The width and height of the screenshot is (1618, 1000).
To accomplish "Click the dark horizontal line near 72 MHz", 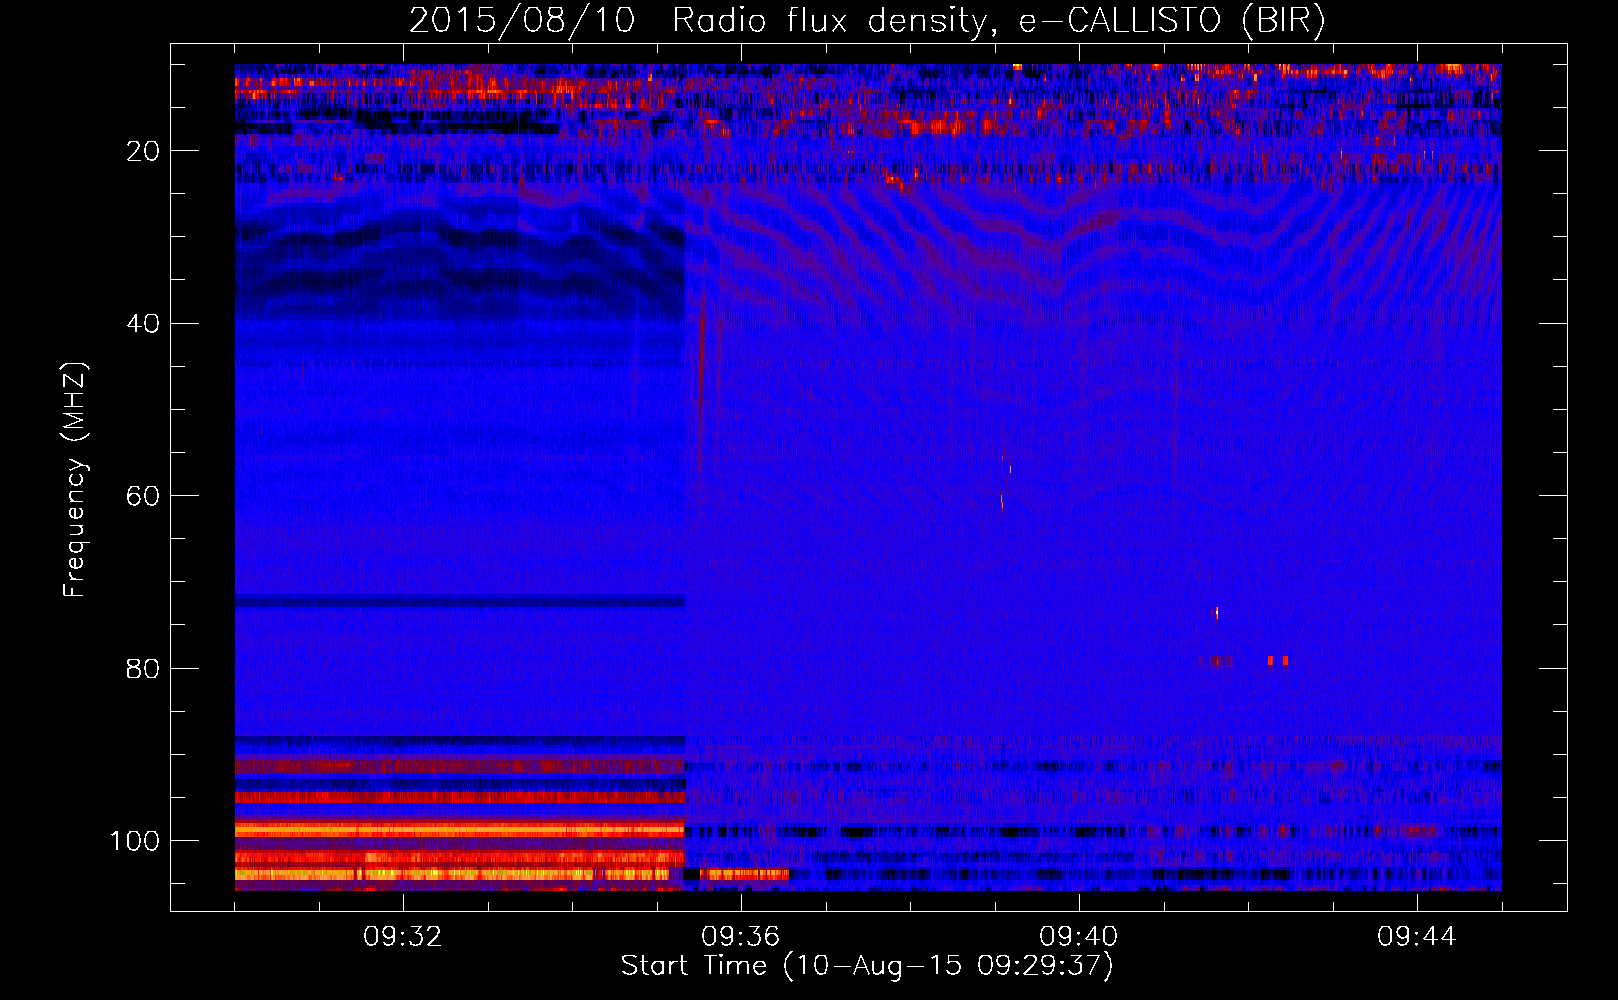I will point(460,602).
